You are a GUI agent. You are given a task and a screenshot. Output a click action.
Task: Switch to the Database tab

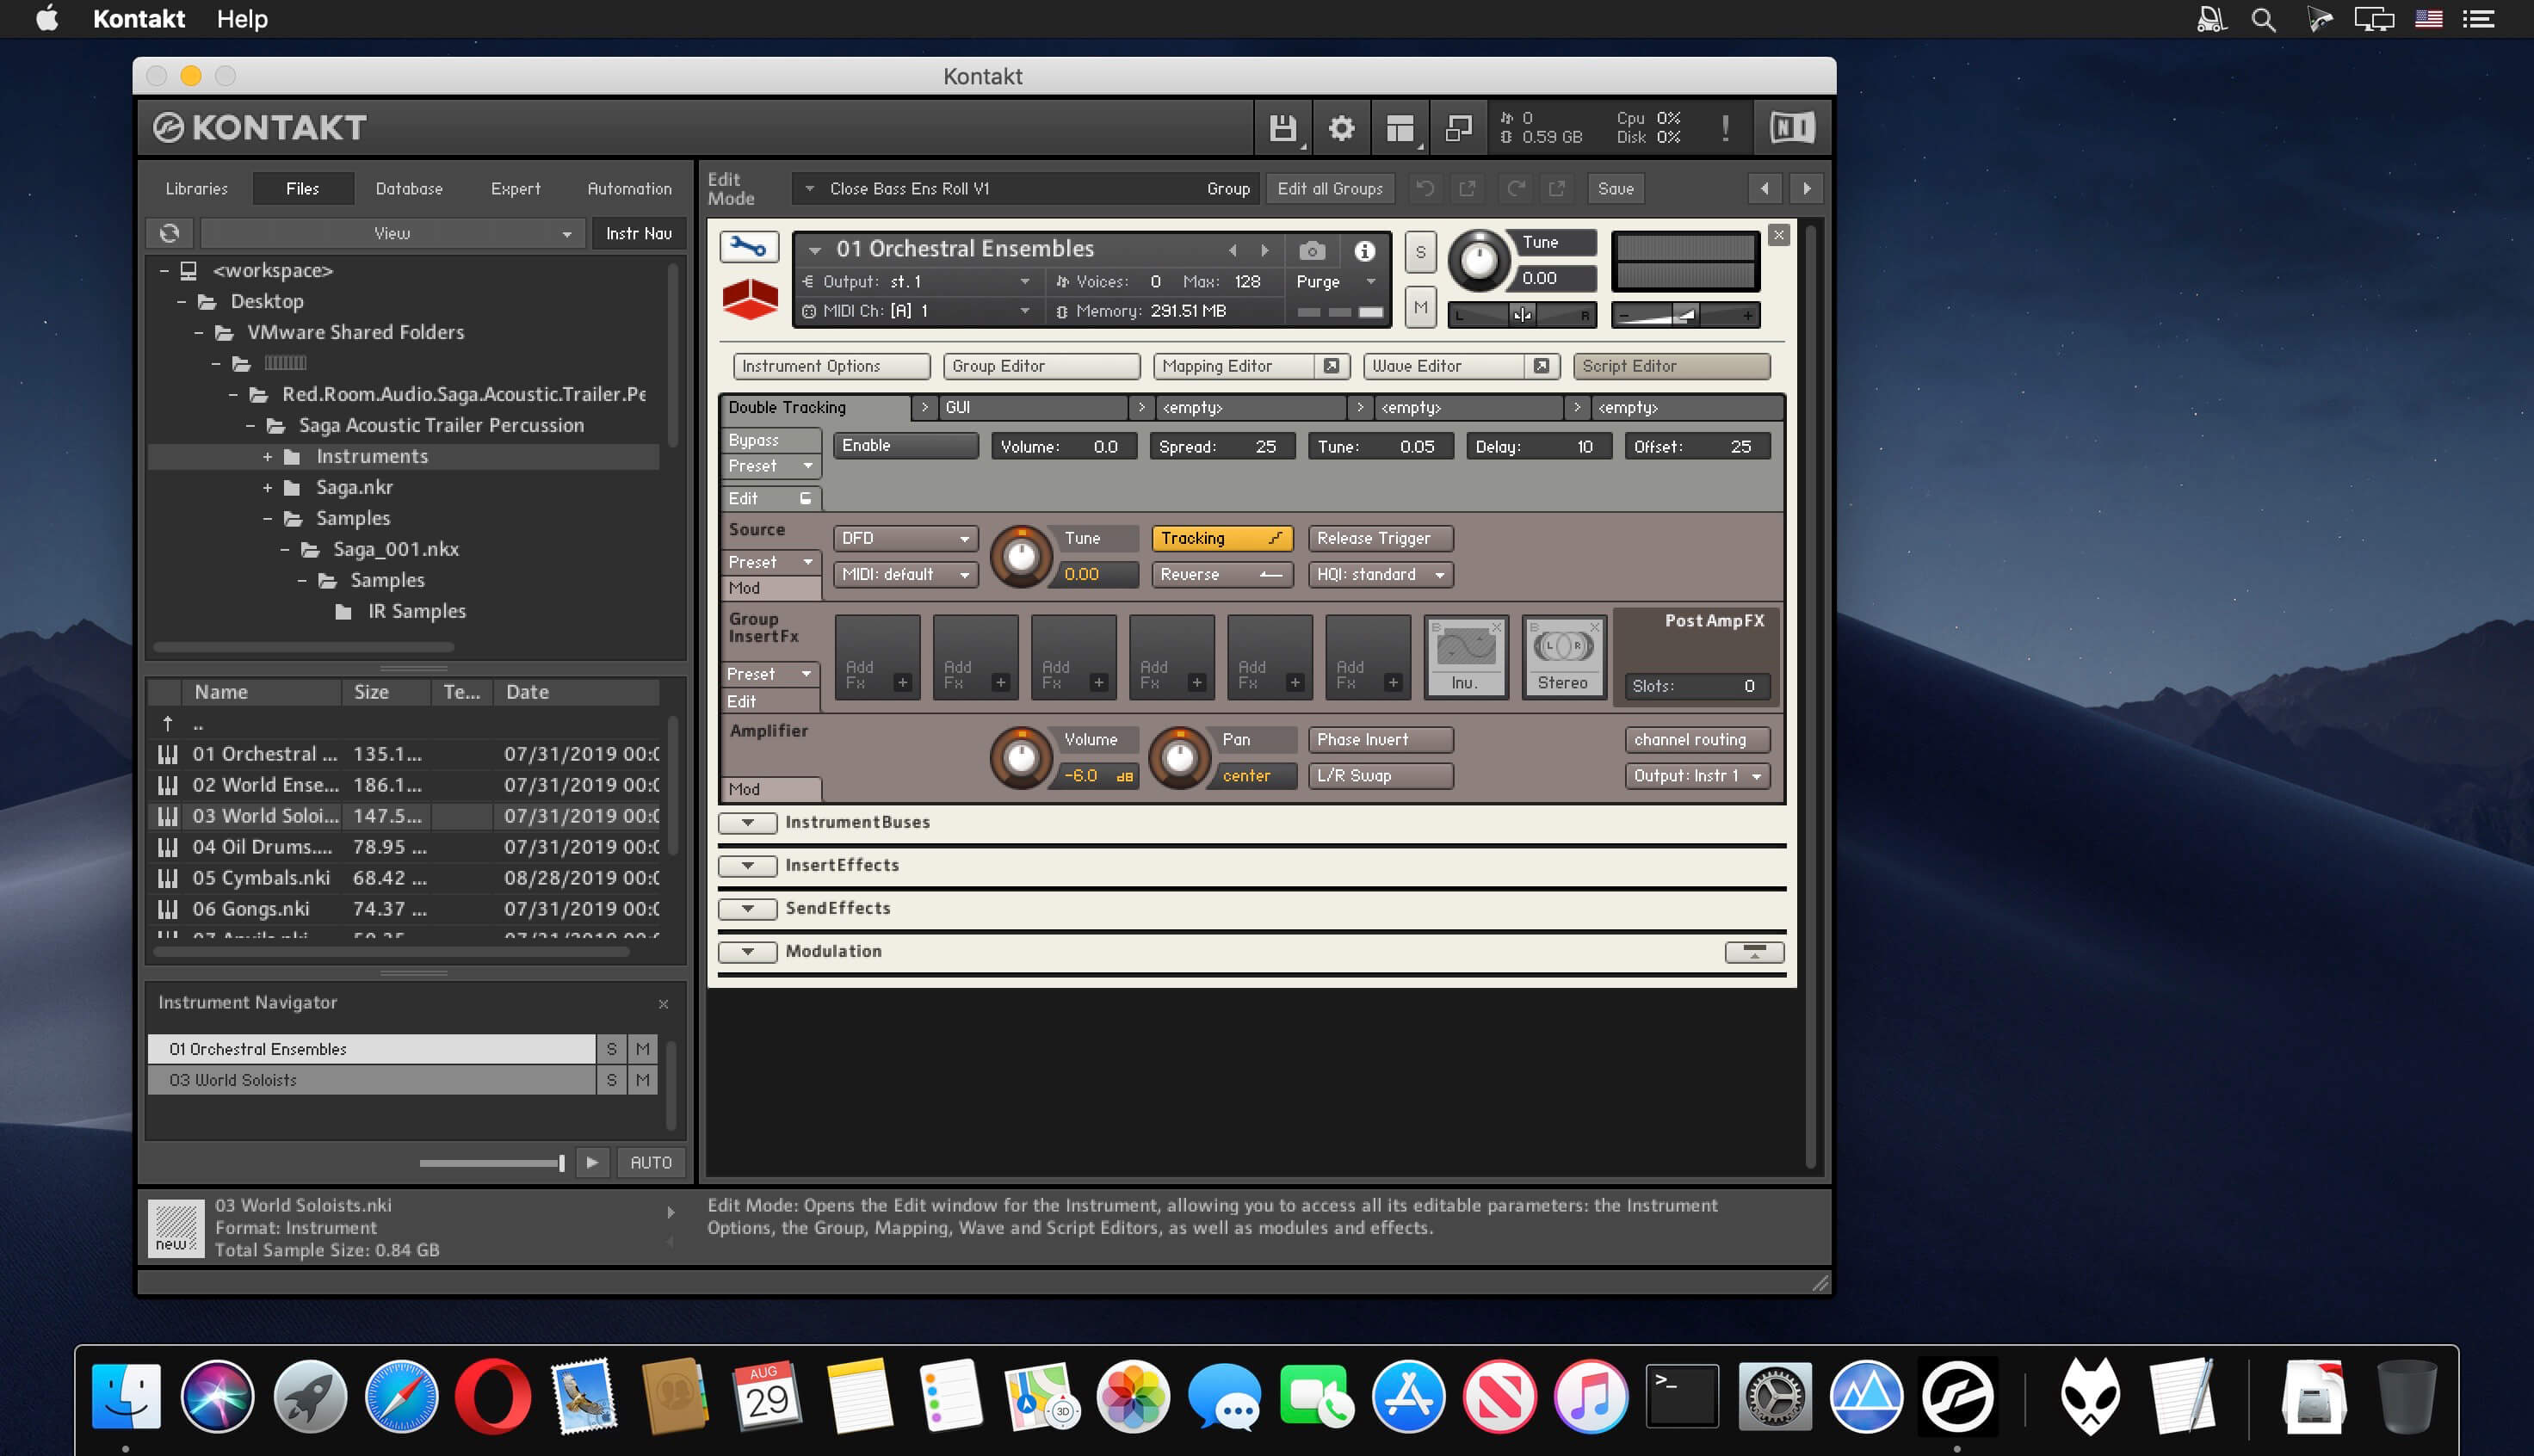click(x=409, y=188)
